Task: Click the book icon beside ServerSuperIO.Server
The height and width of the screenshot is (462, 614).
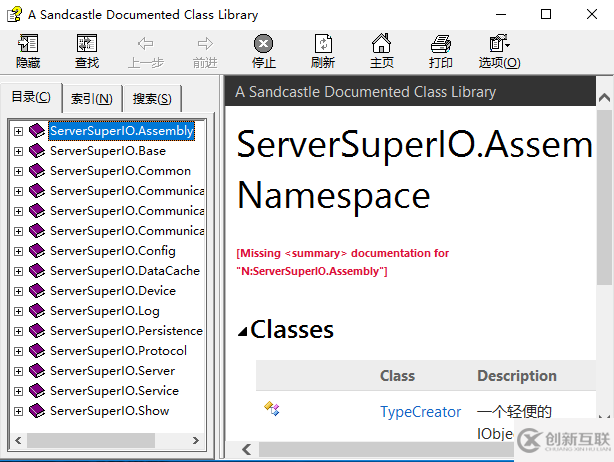Action: coord(37,371)
